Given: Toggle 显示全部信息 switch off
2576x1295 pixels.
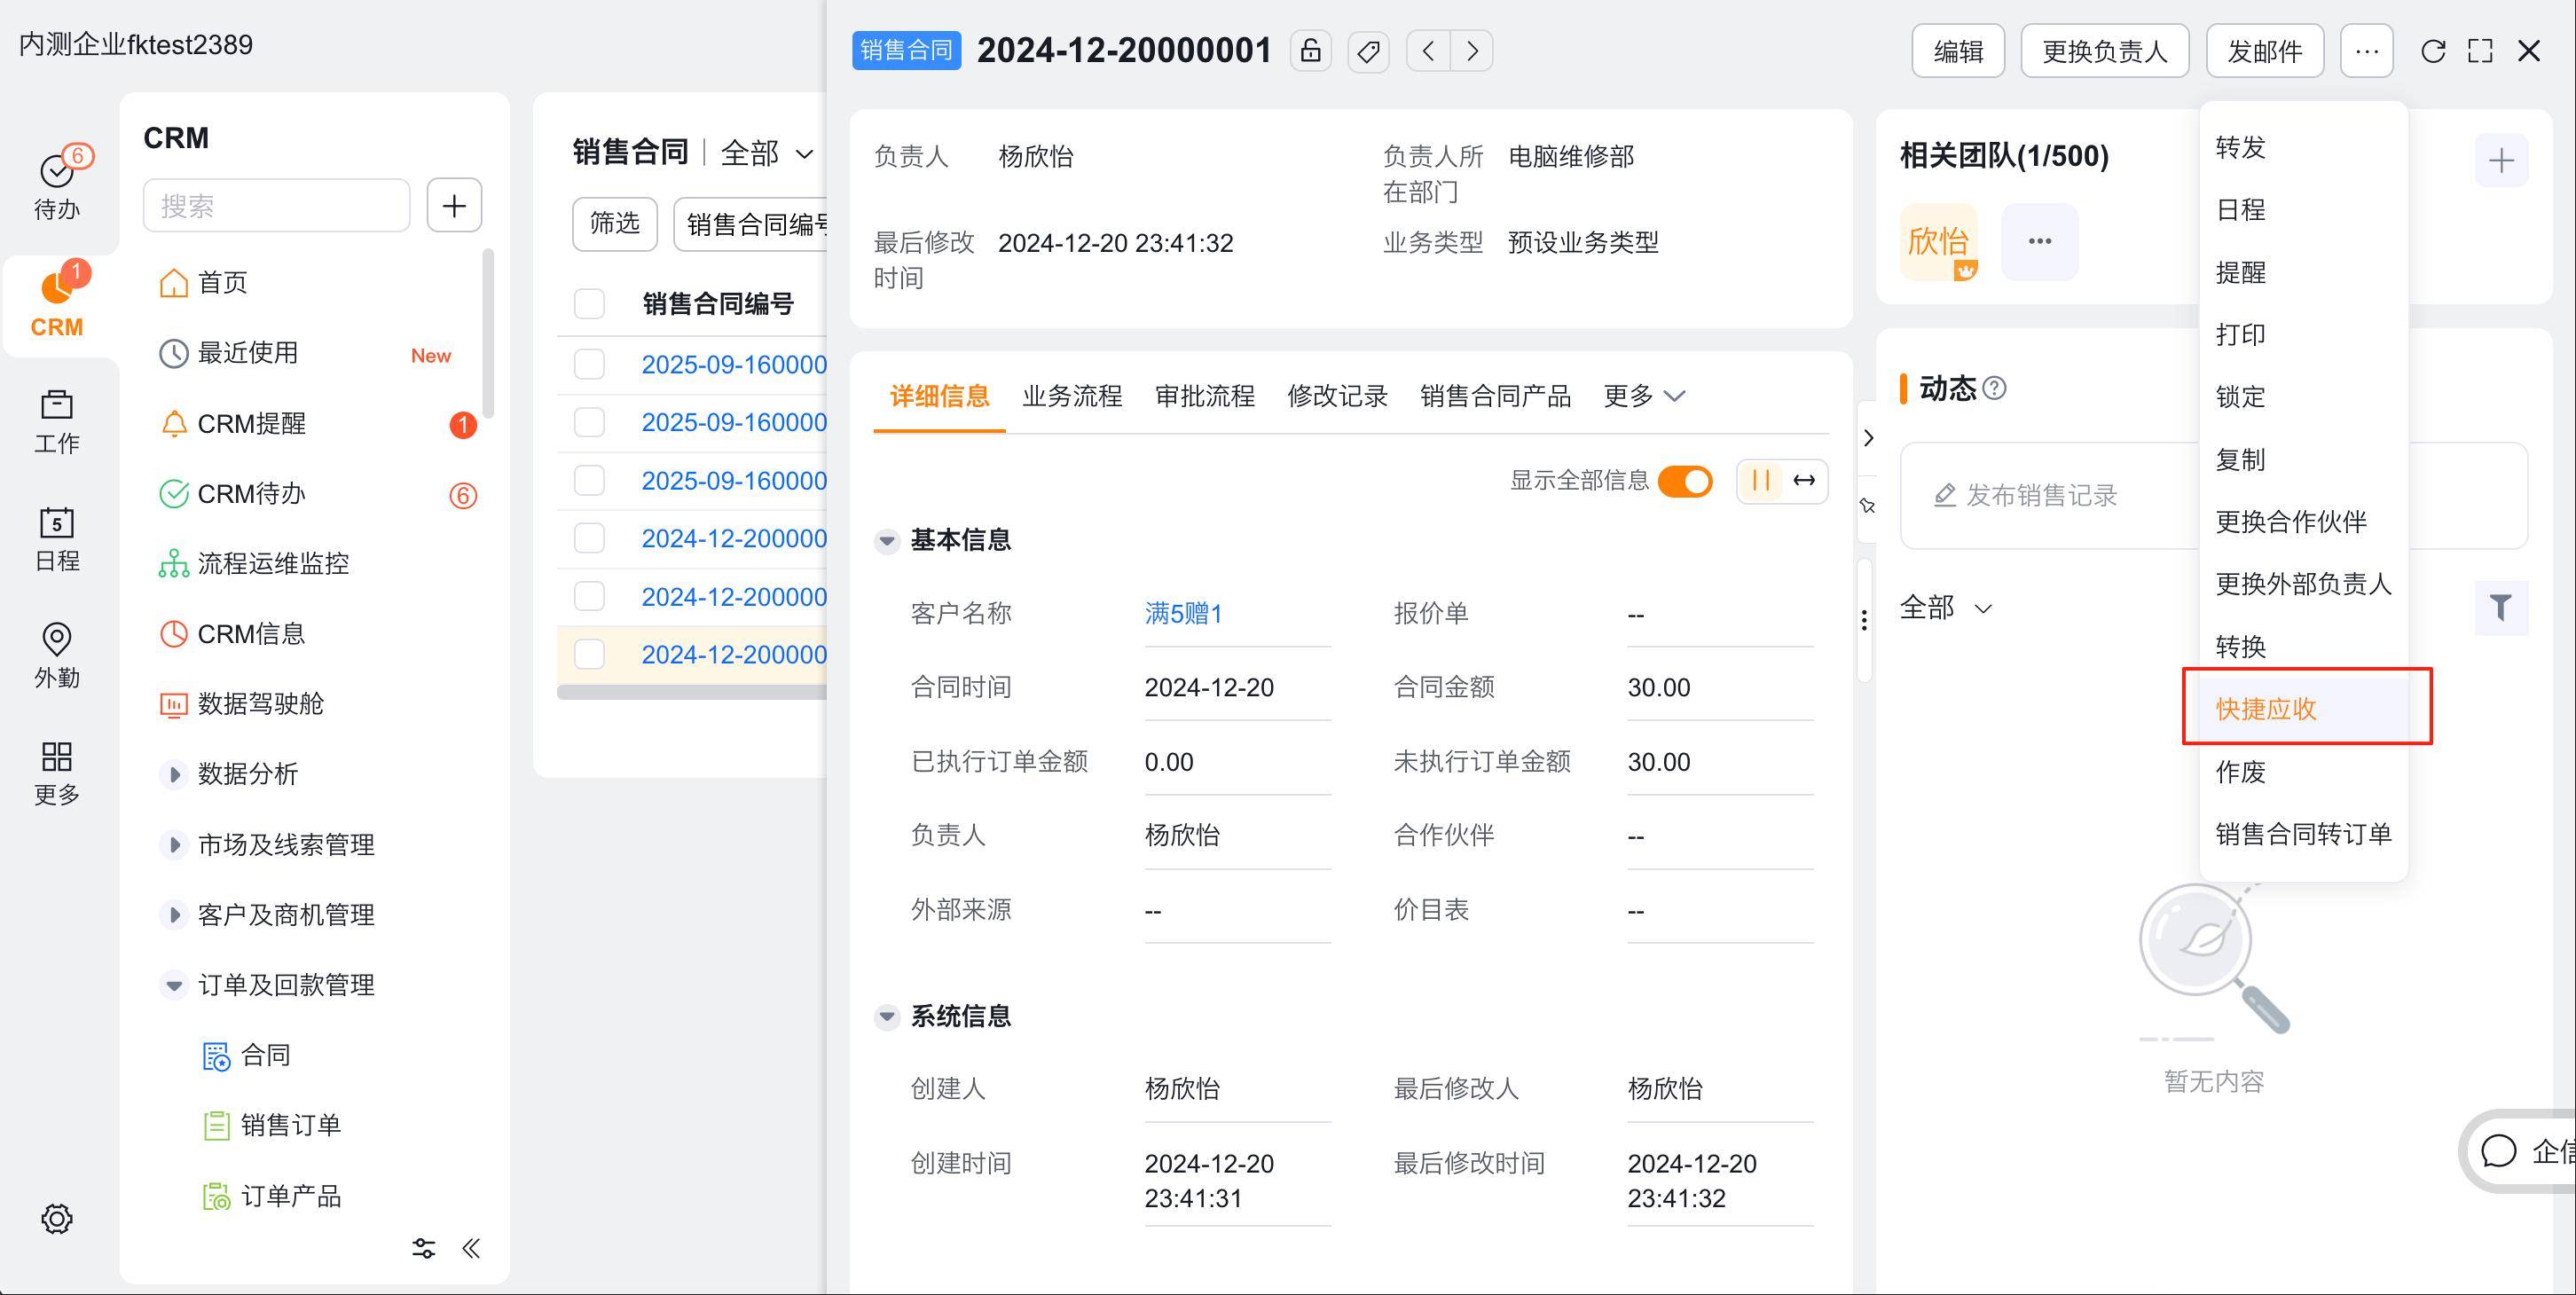Looking at the screenshot, I should pos(1685,481).
